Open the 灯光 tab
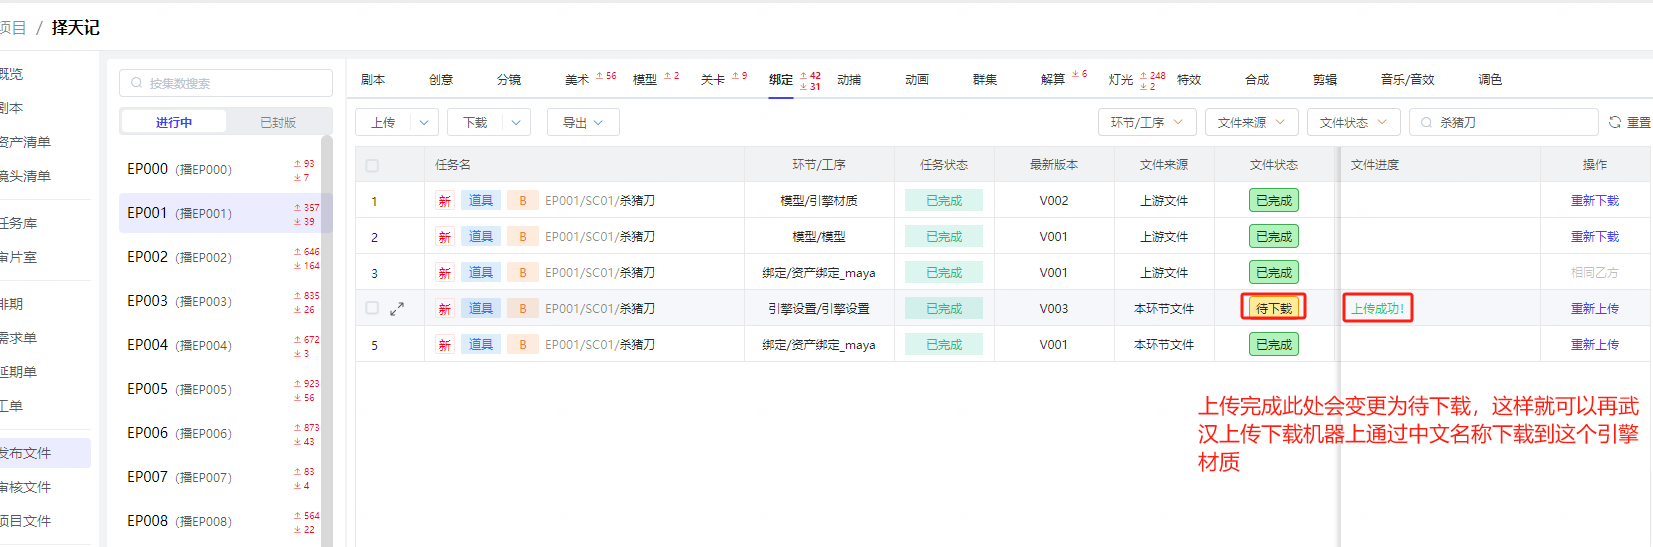The image size is (1653, 547). point(1121,80)
